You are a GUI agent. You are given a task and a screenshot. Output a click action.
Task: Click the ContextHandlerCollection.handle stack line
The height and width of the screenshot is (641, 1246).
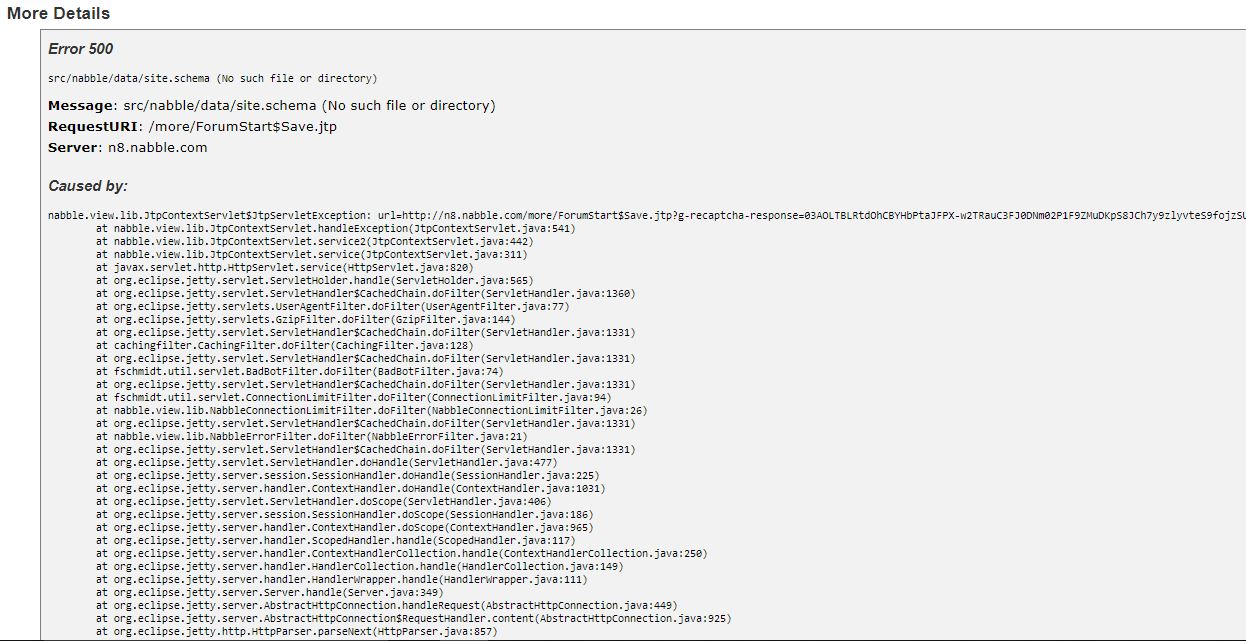click(401, 553)
